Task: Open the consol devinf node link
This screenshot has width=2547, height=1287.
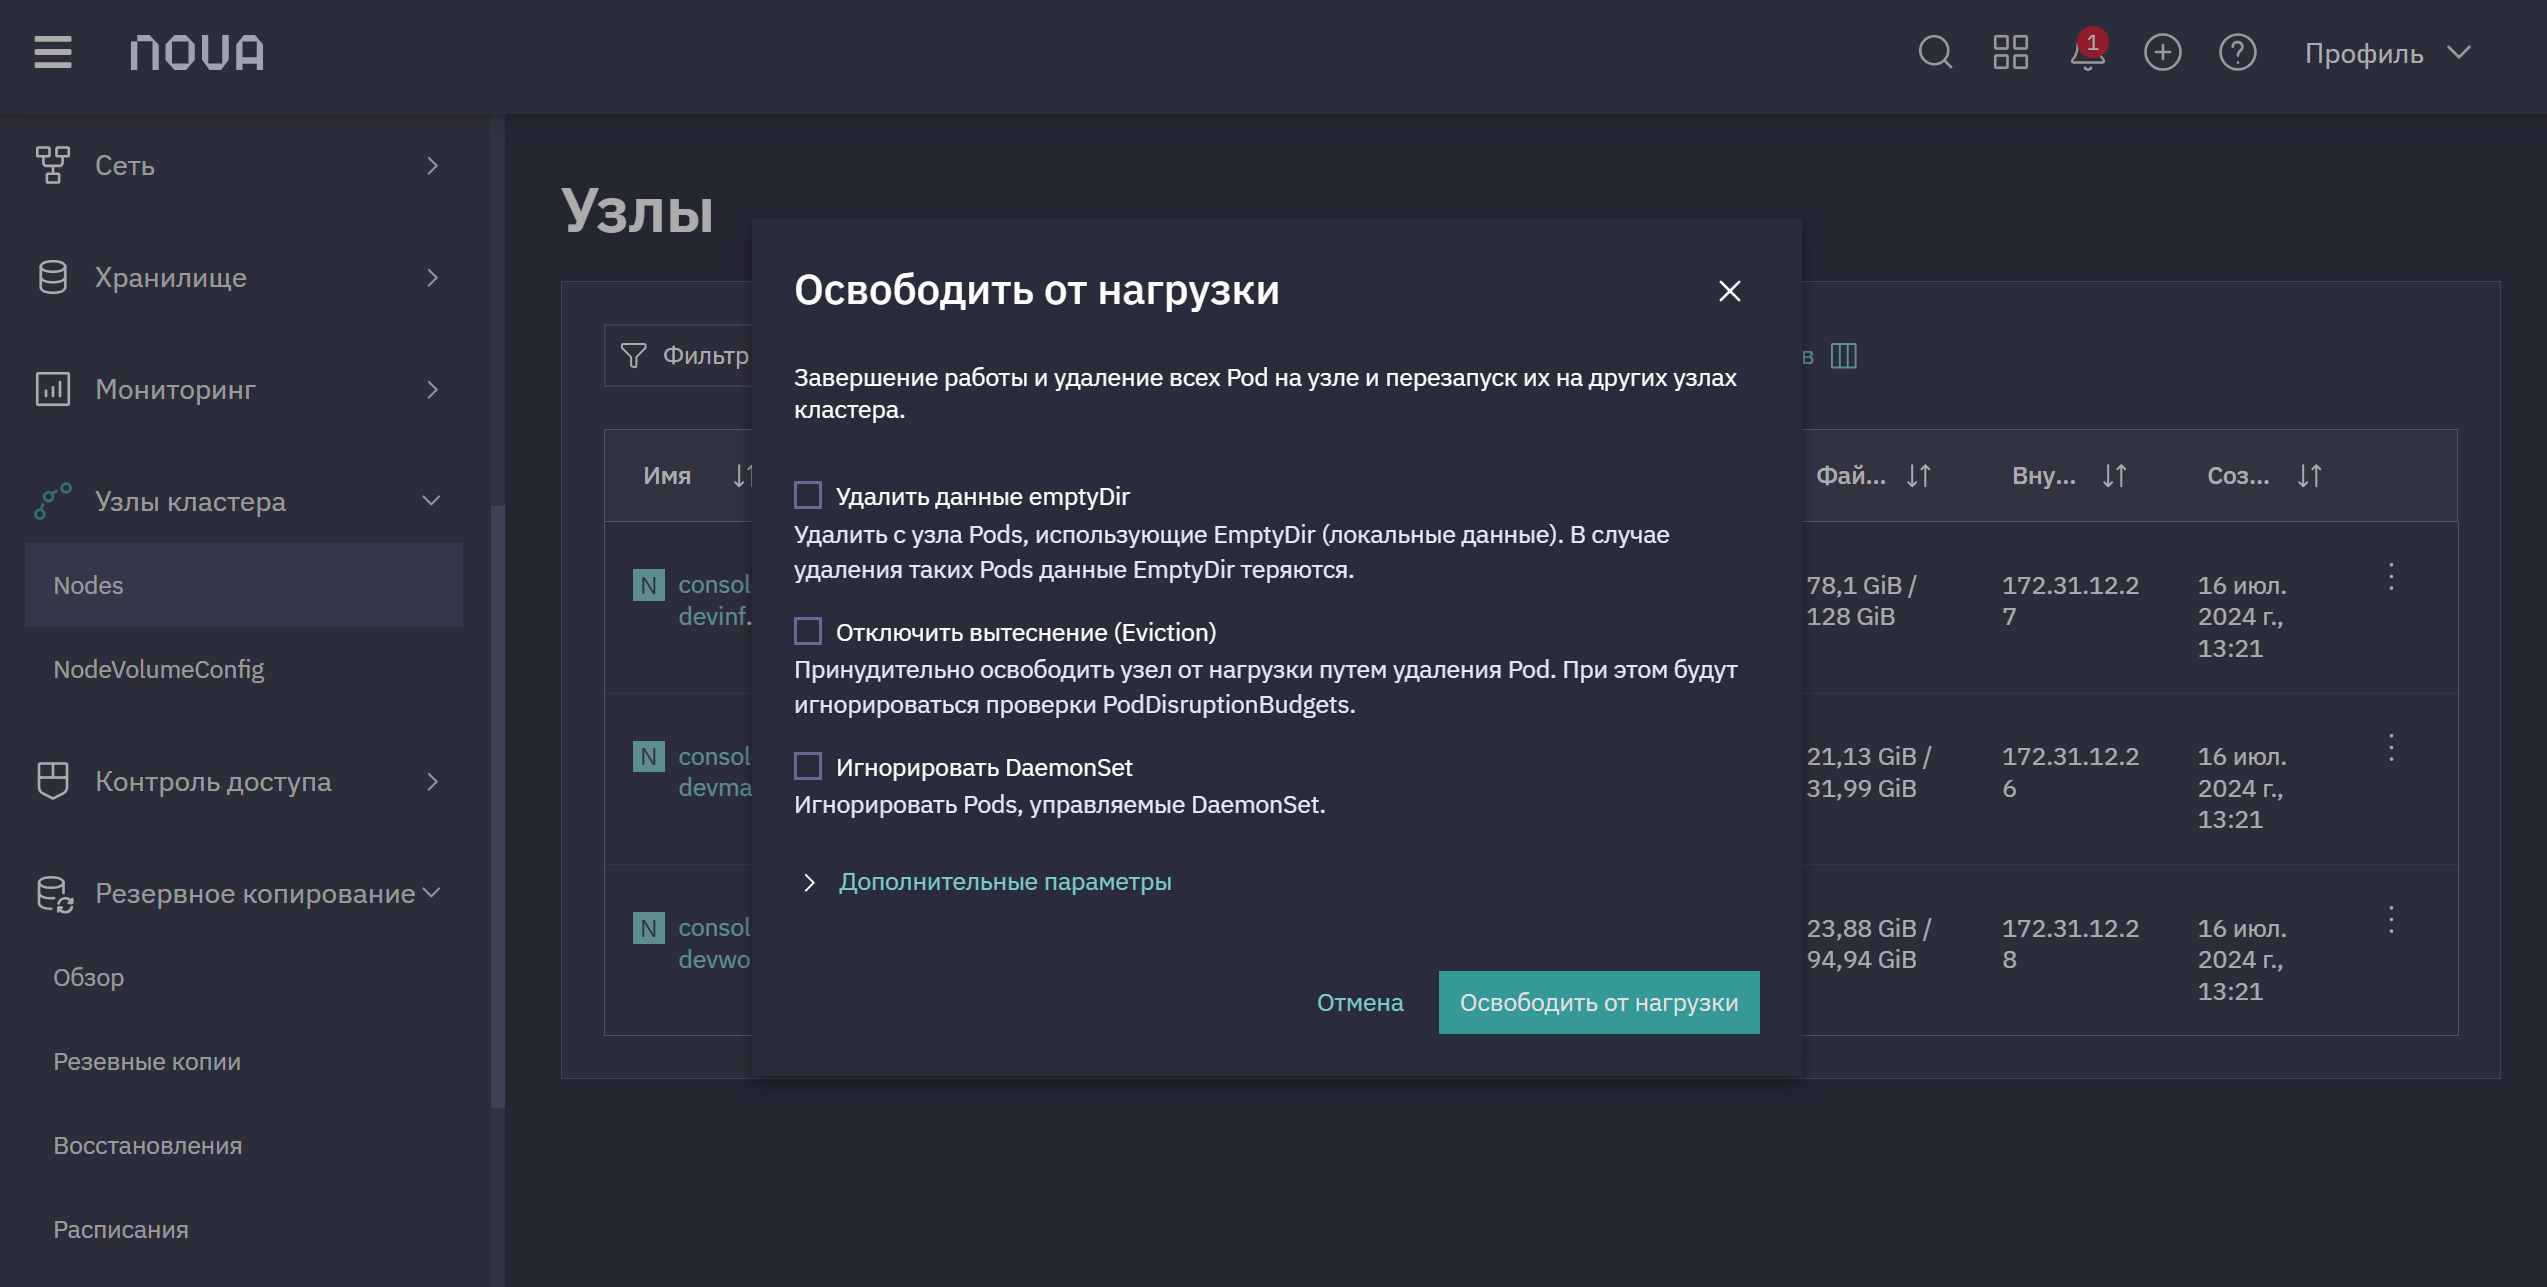Action: [x=715, y=600]
